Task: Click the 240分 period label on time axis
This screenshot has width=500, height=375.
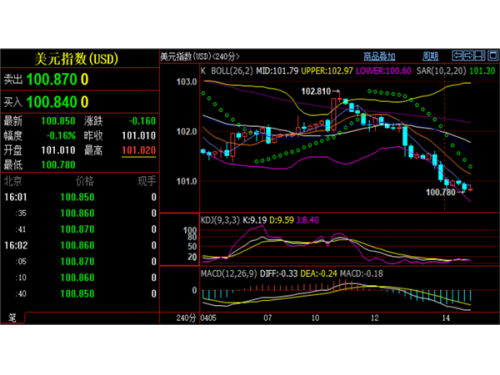Action: (186, 318)
